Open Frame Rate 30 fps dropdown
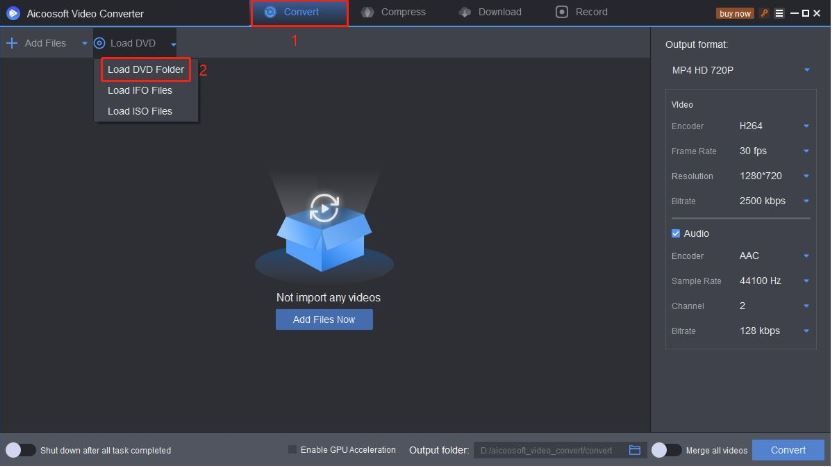Image resolution: width=833 pixels, height=467 pixels. click(774, 151)
